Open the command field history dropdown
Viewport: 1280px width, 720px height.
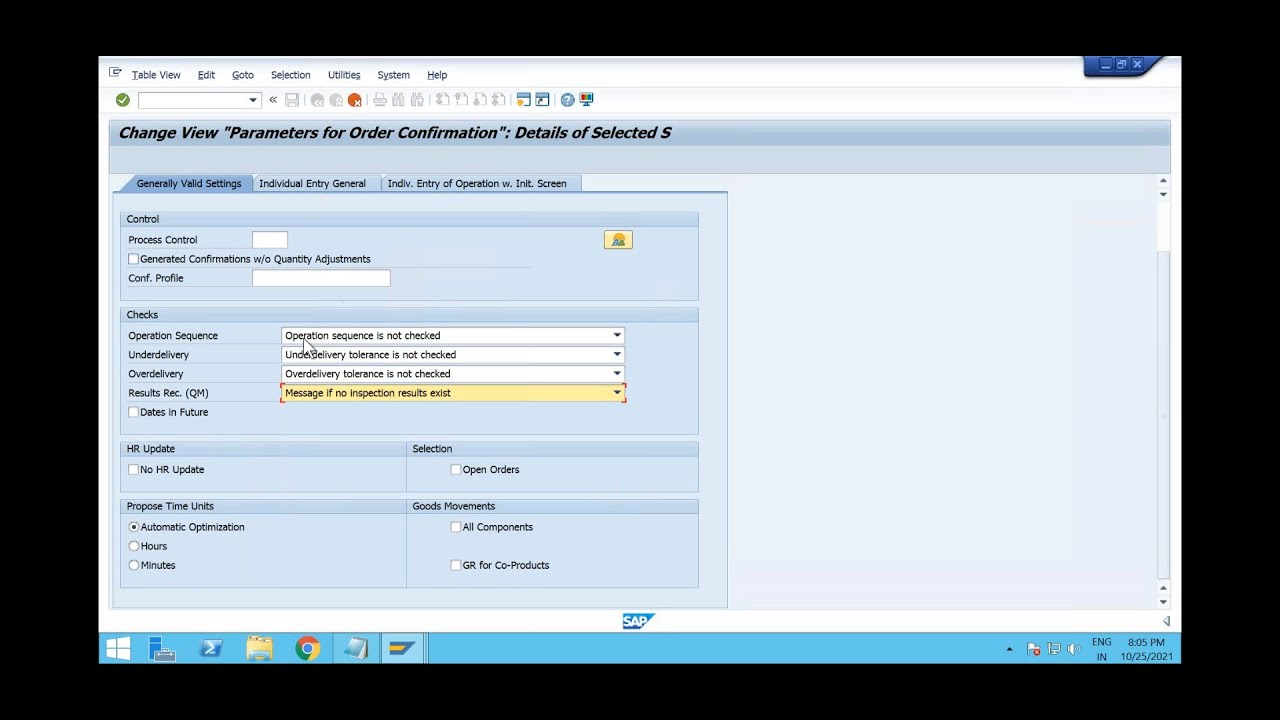tap(253, 100)
